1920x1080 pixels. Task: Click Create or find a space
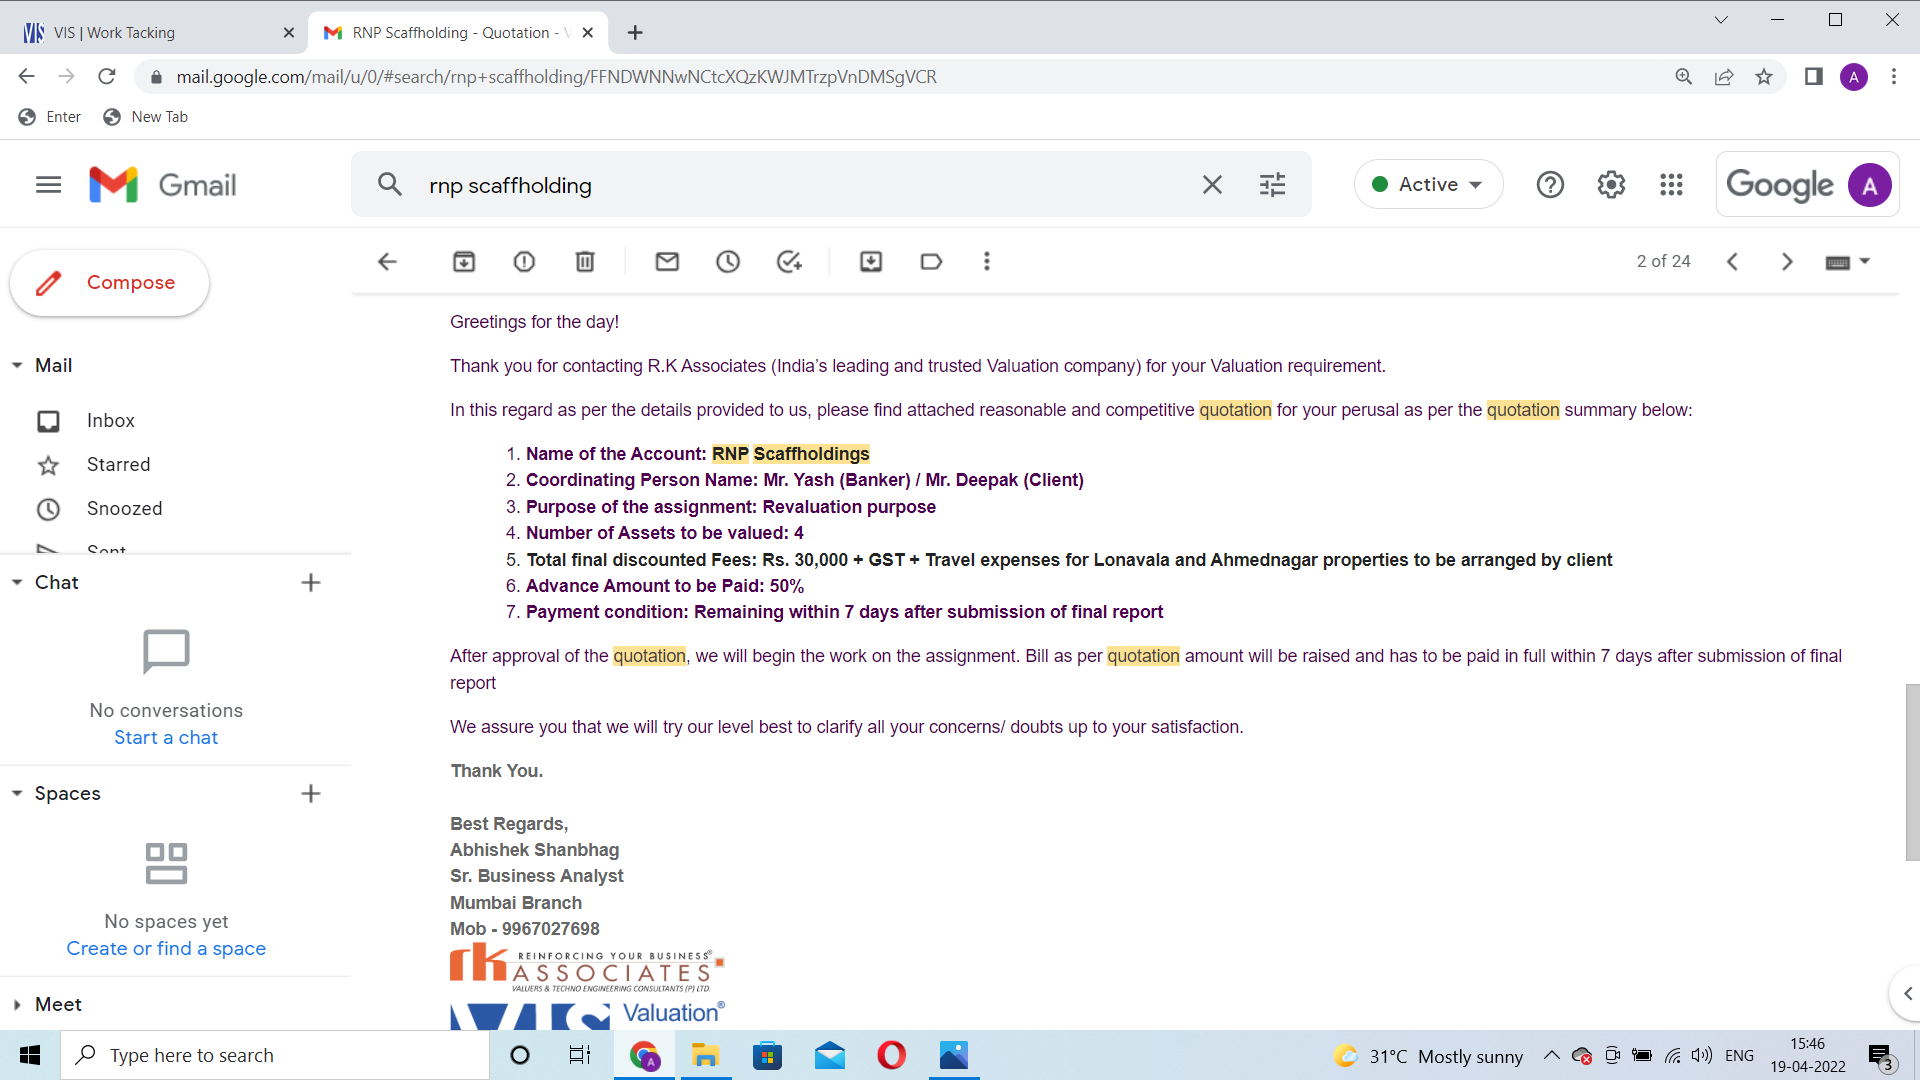(x=166, y=949)
